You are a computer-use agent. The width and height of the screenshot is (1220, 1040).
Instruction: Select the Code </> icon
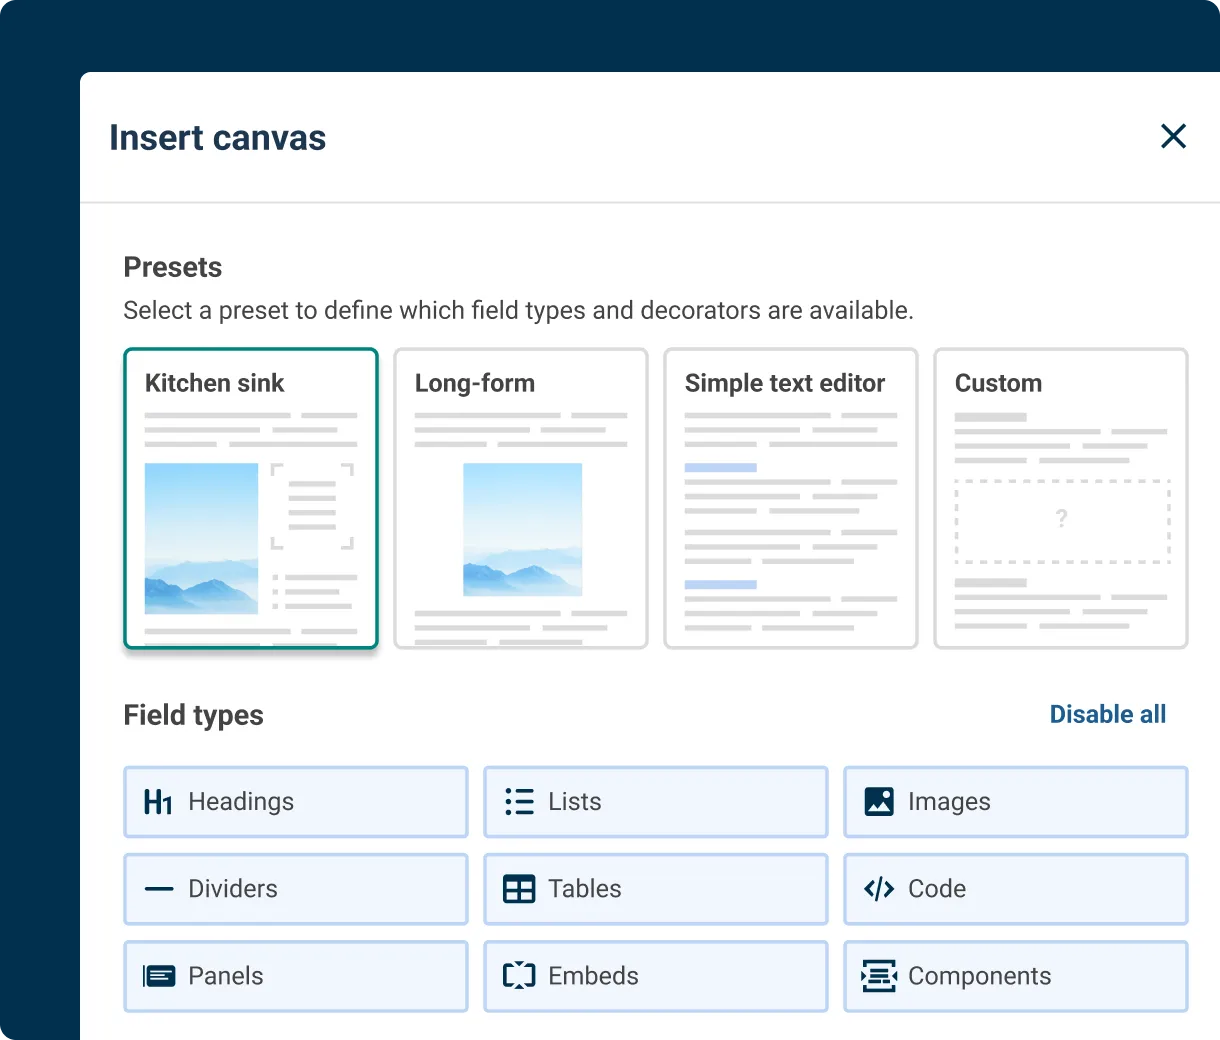pyautogui.click(x=878, y=889)
